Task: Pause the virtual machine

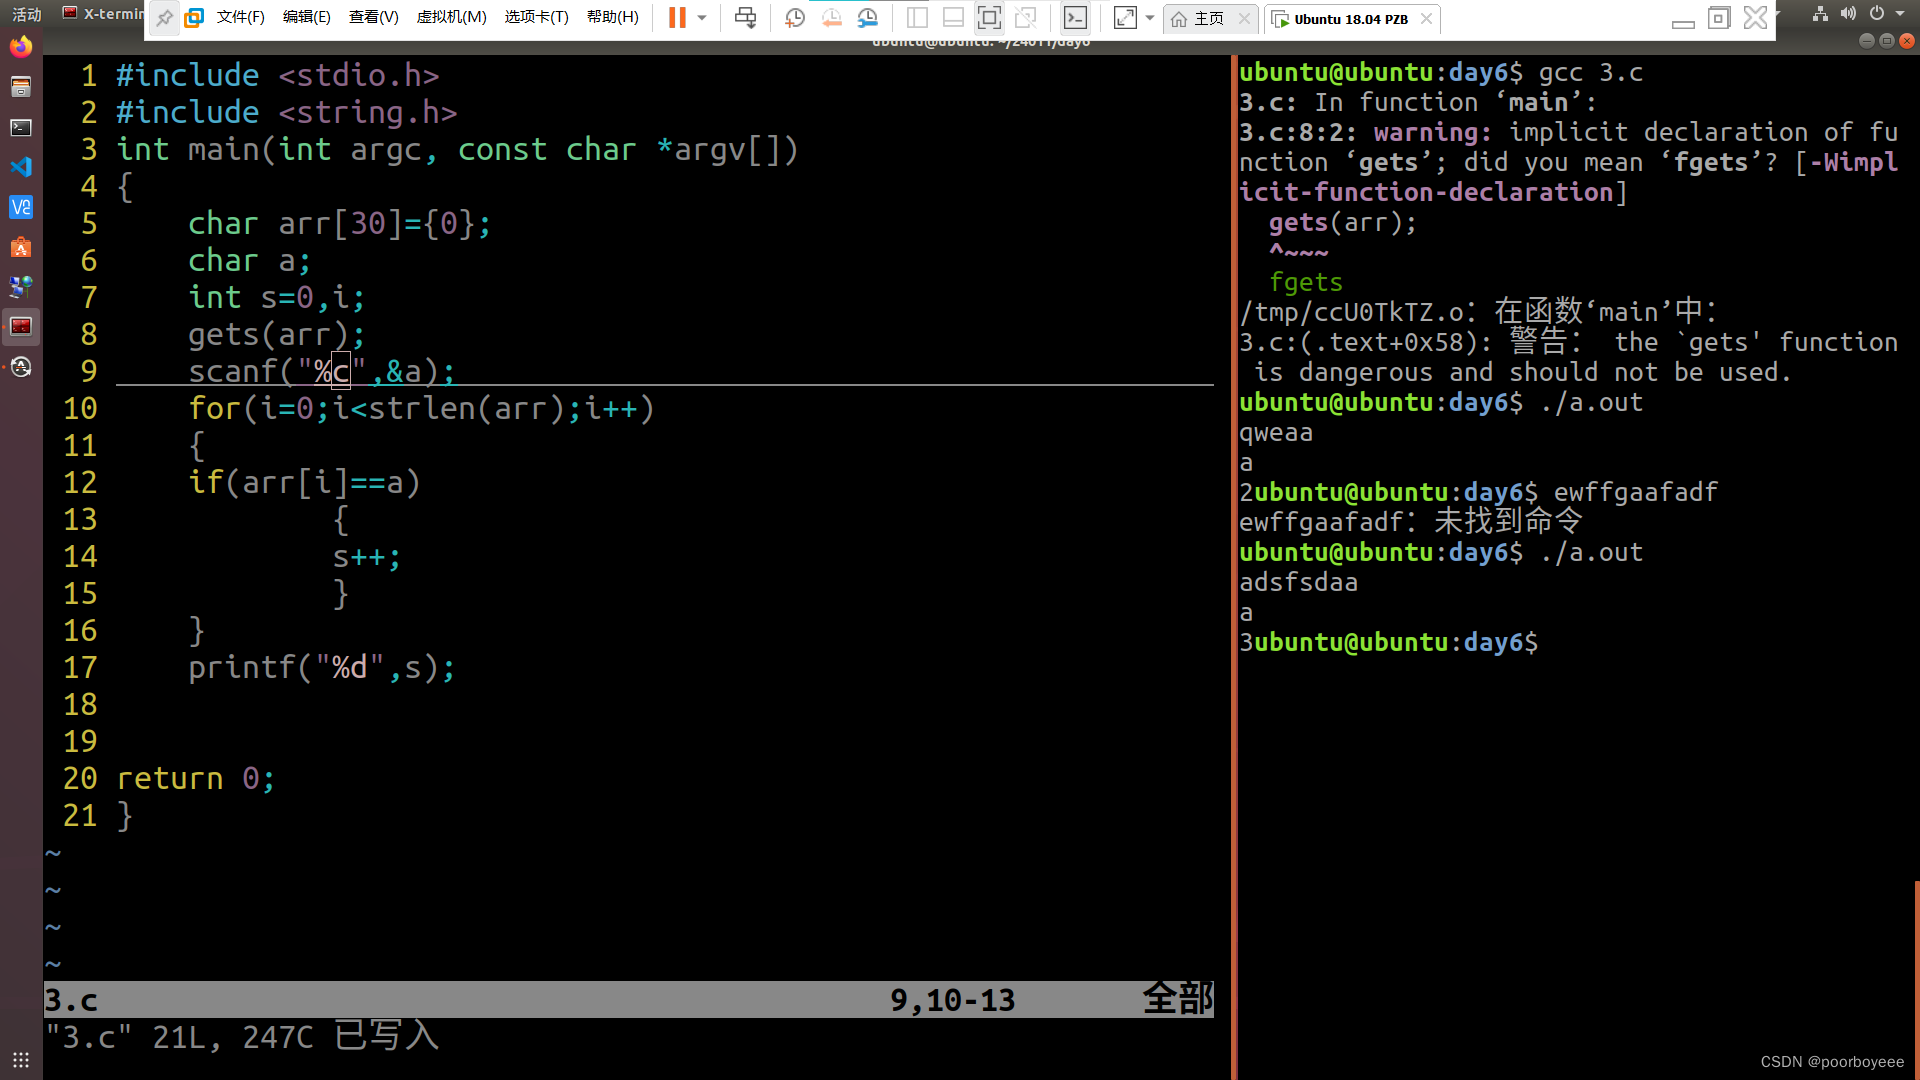Action: pos(677,17)
